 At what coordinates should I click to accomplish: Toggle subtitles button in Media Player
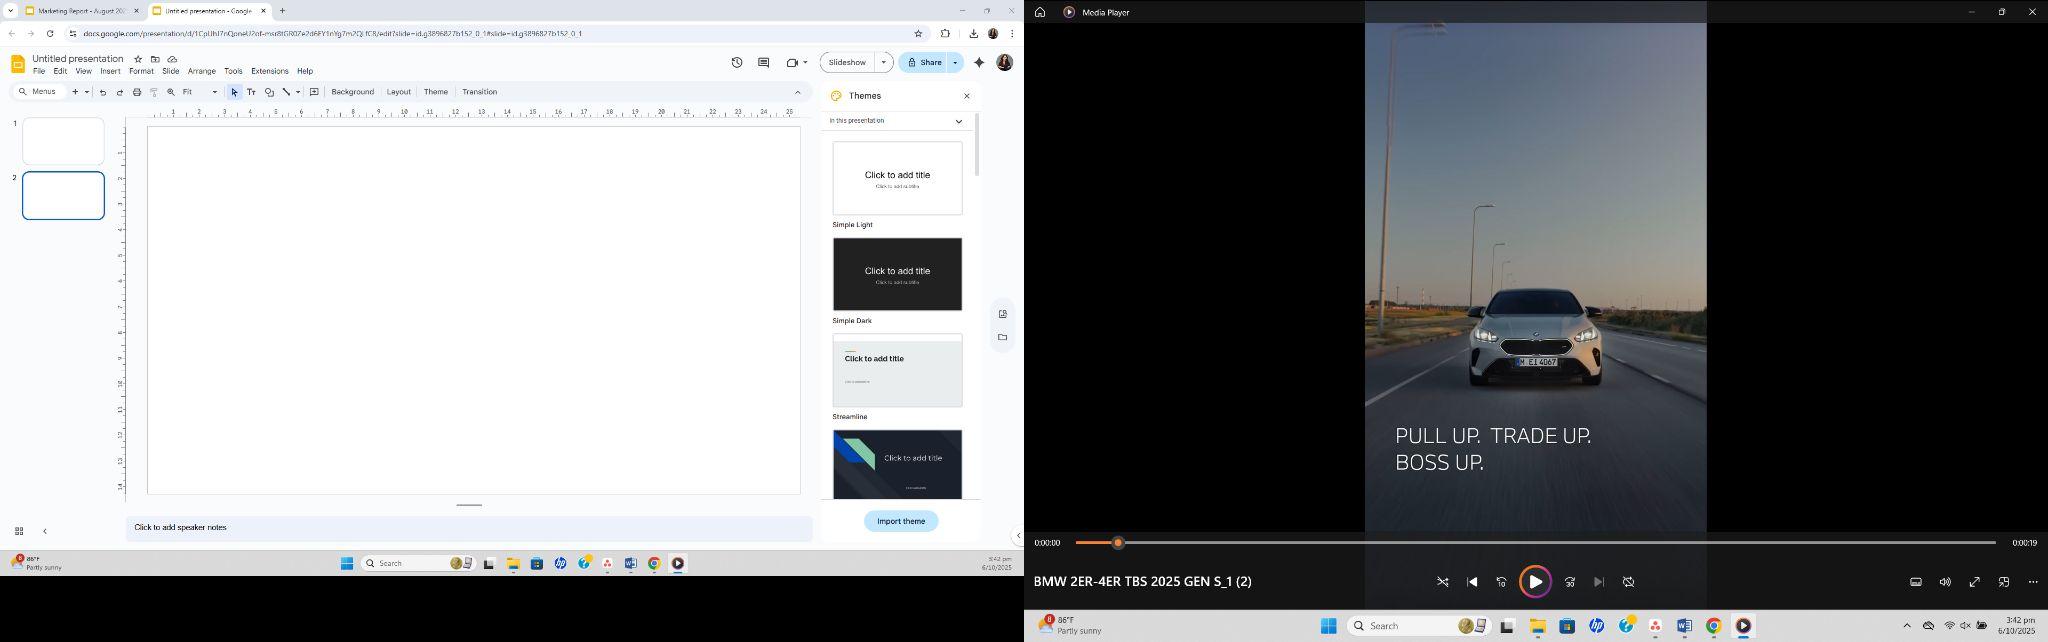point(1916,582)
